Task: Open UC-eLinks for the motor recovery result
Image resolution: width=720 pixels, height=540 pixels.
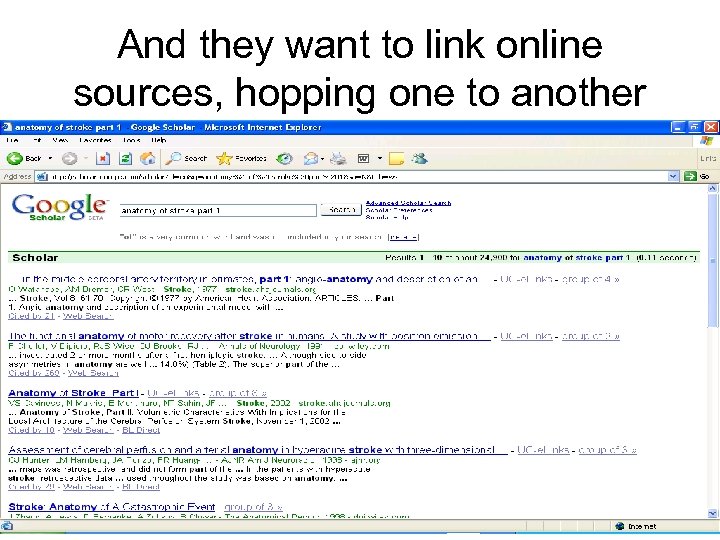Action: point(526,336)
